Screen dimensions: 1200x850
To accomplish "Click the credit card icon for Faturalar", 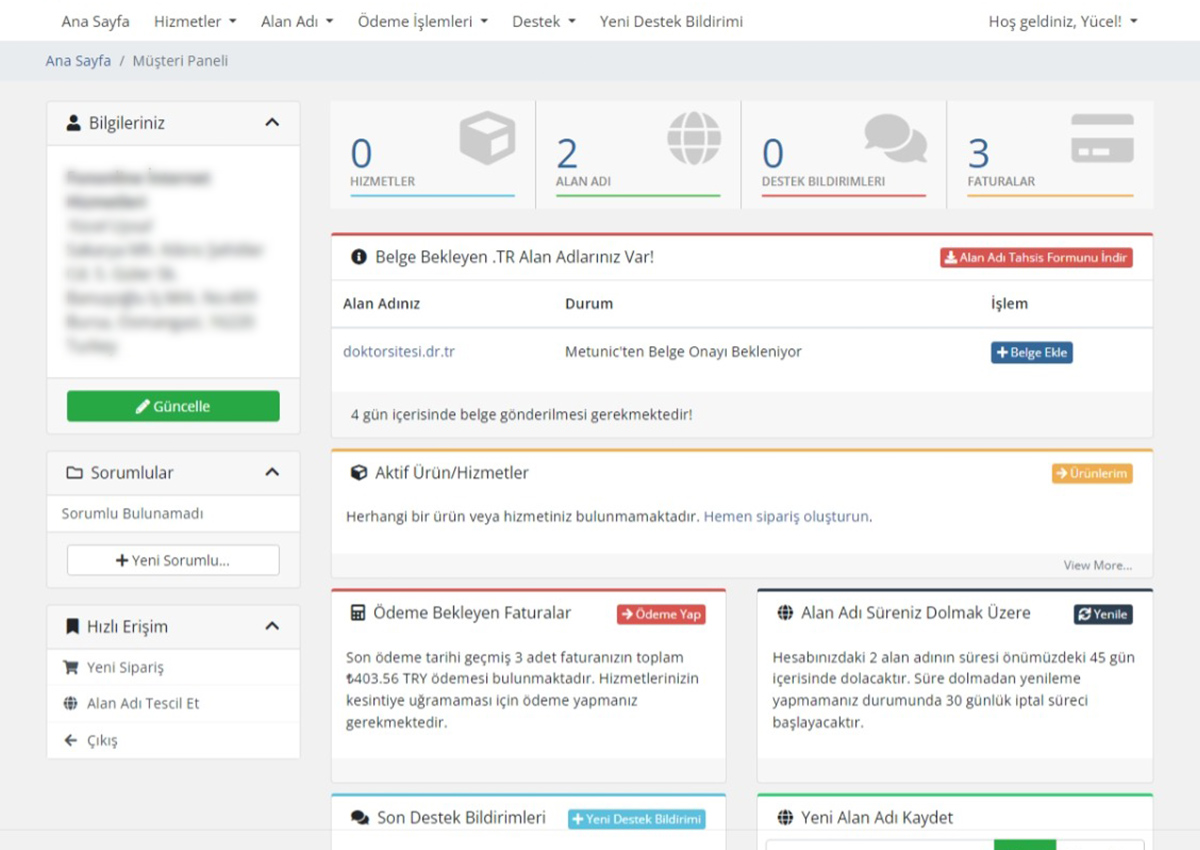I will (x=1102, y=138).
